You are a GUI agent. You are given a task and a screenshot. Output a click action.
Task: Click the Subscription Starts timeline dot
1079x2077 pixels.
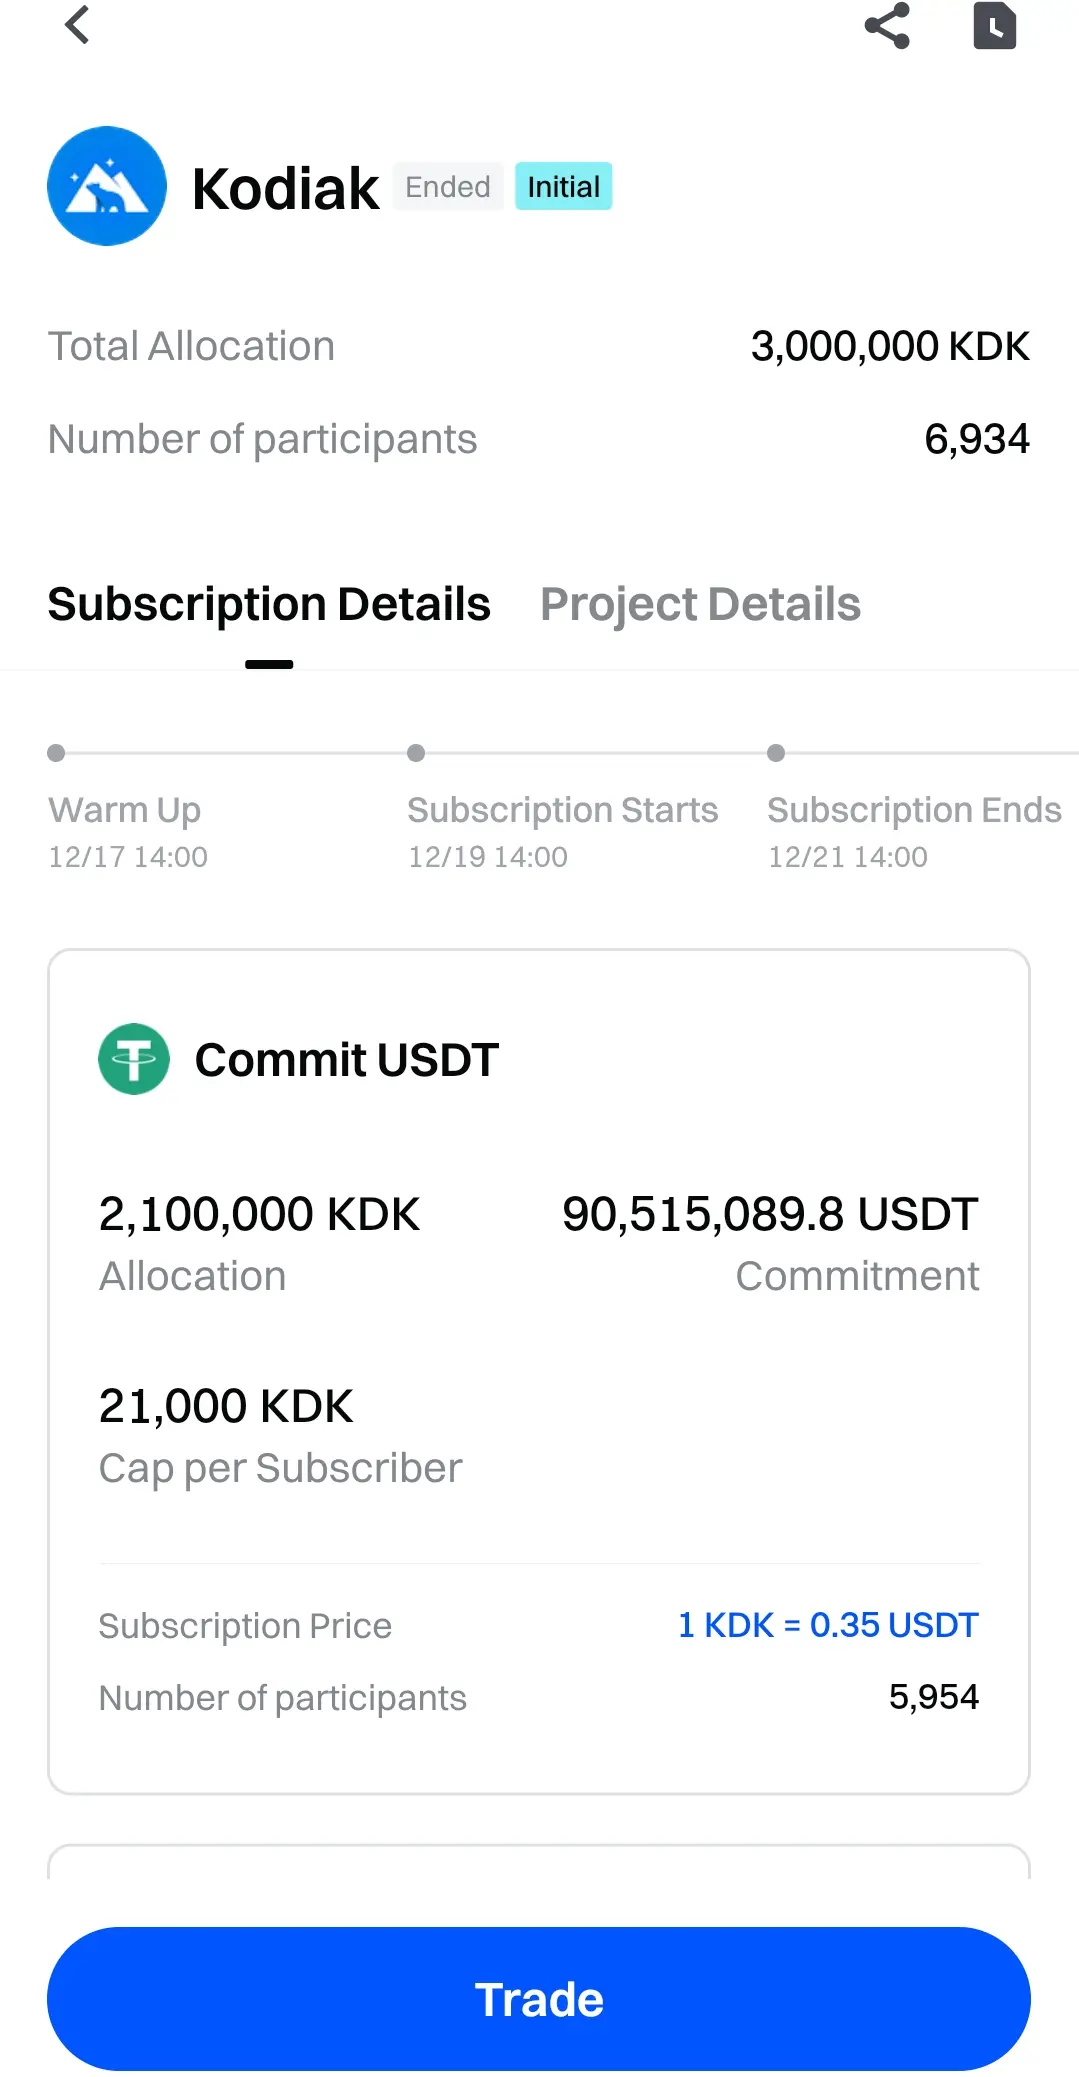coord(416,753)
